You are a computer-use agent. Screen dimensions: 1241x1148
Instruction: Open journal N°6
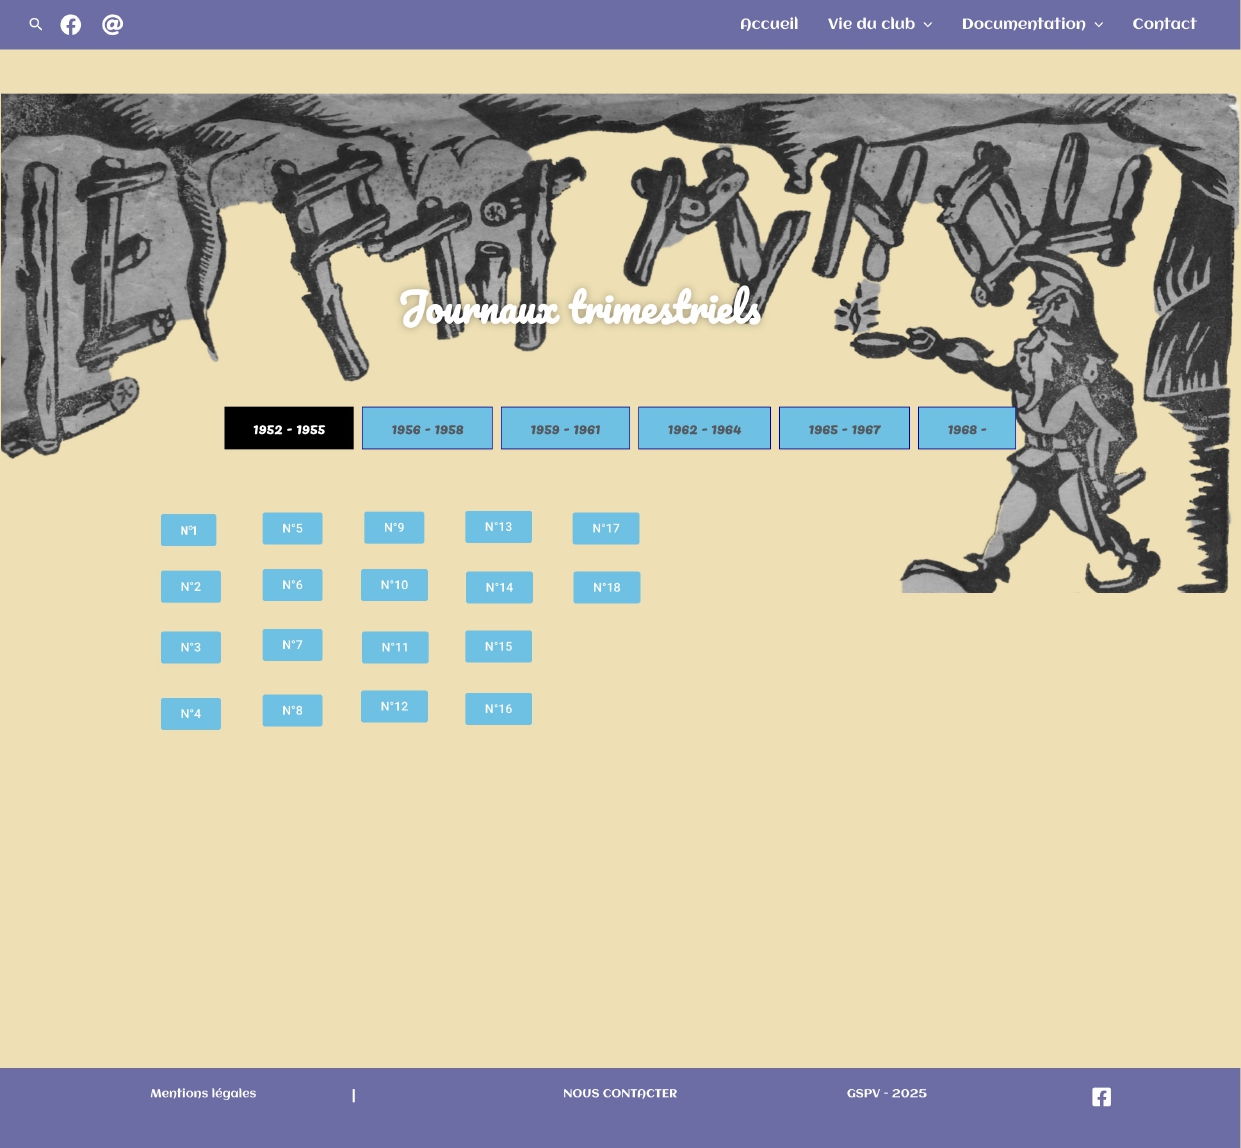click(x=292, y=585)
